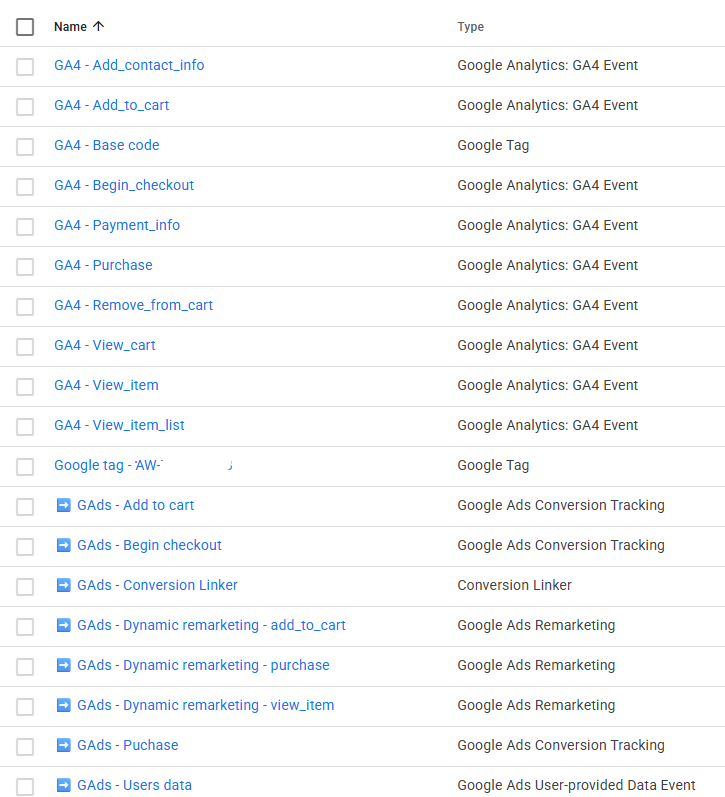The width and height of the screenshot is (725, 797).
Task: Open the GA4 - View_item tag
Action: pos(106,385)
